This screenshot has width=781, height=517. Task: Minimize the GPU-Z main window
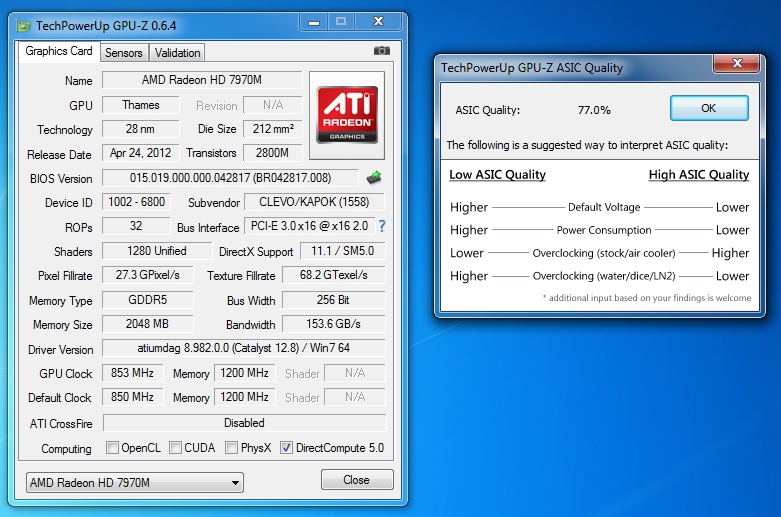pos(314,22)
